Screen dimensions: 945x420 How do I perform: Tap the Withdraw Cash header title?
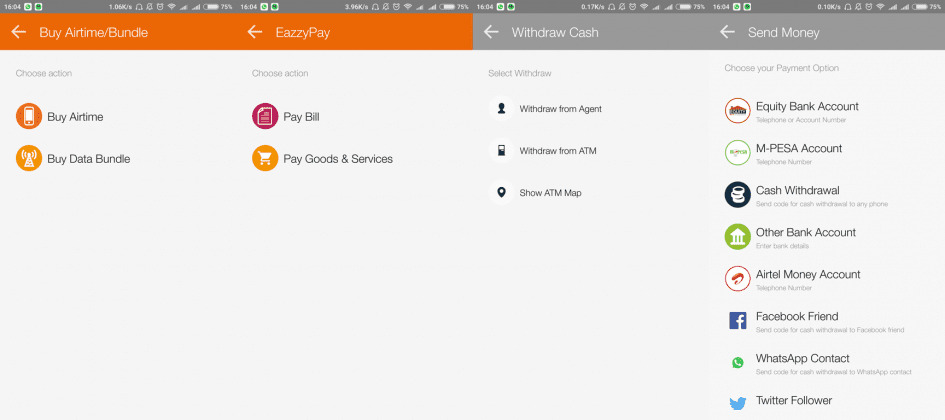(x=555, y=33)
